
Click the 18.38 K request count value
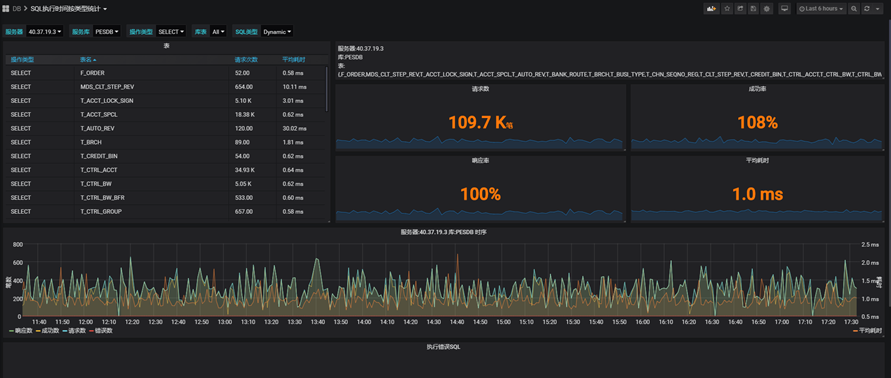(244, 114)
